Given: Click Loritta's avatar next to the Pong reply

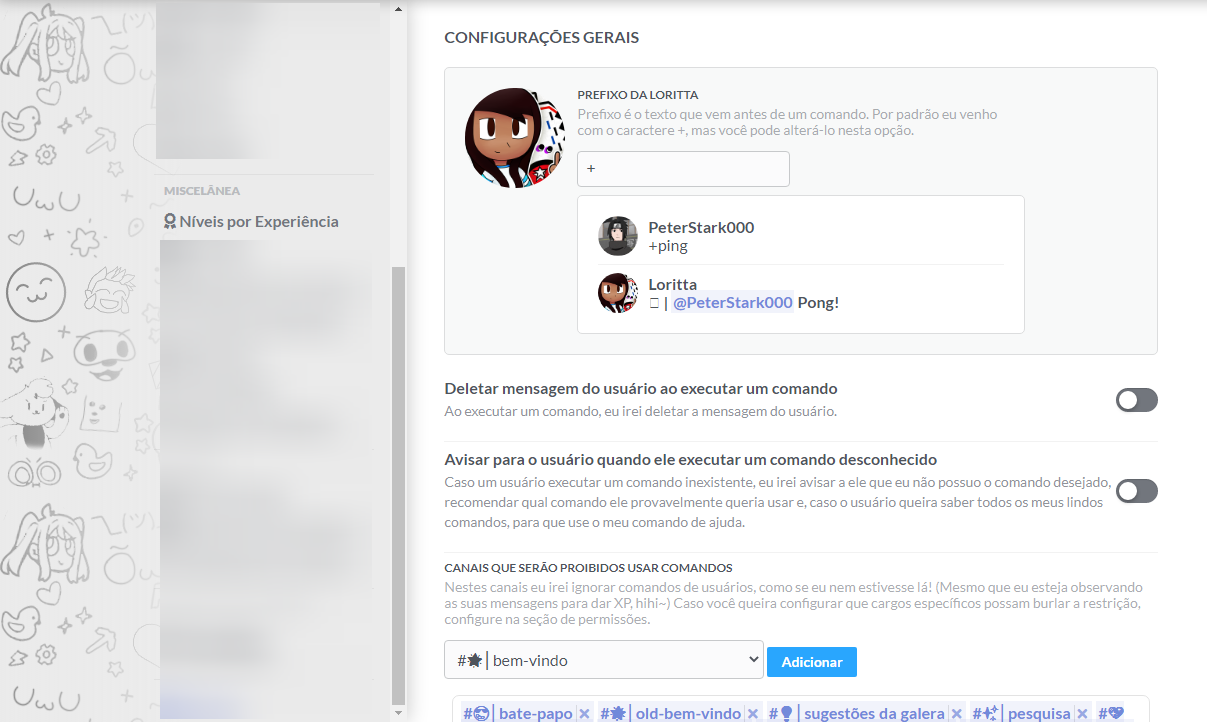Looking at the screenshot, I should coord(617,294).
